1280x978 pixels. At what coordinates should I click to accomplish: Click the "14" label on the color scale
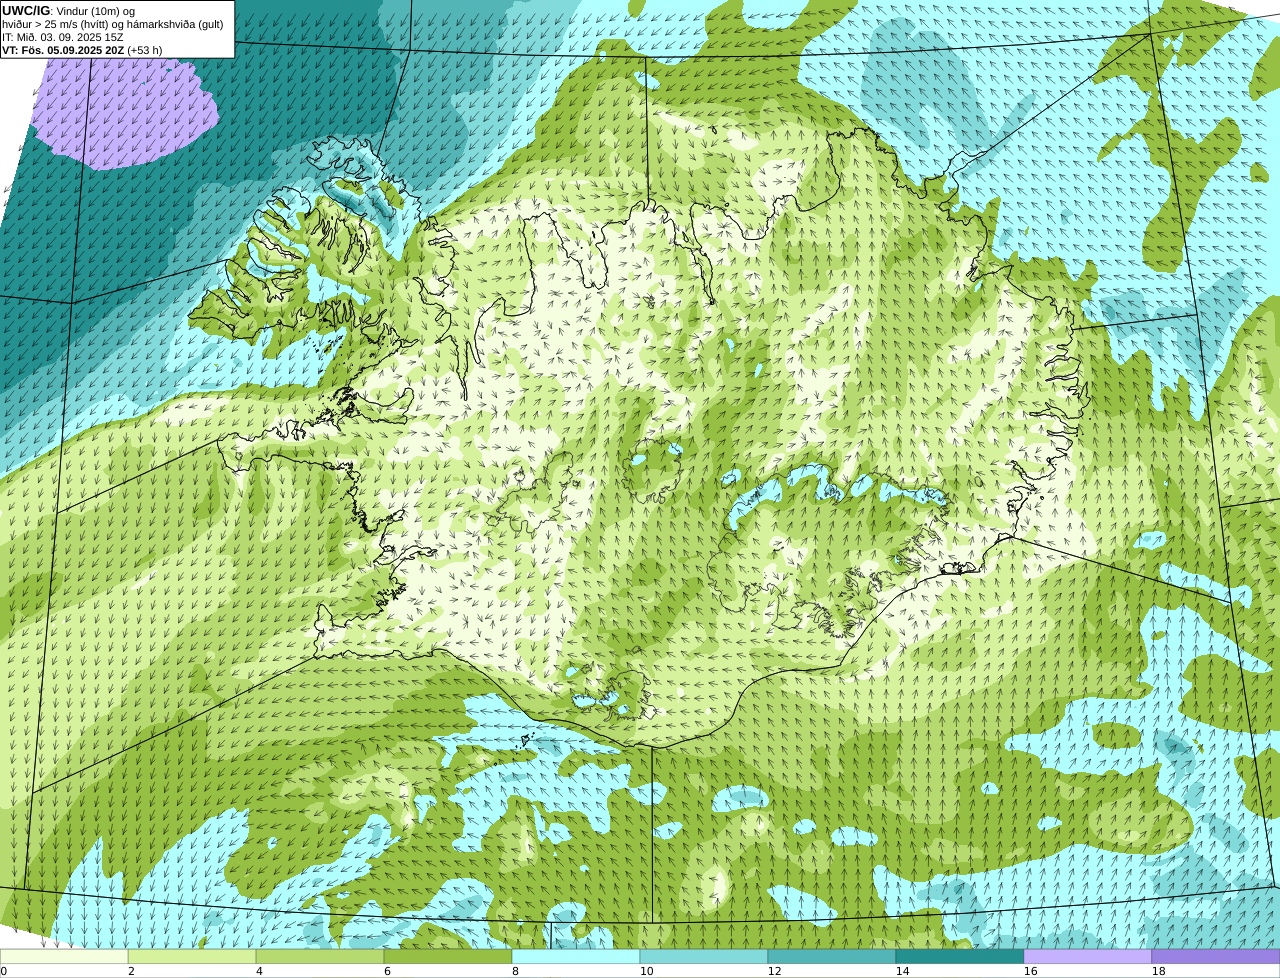pos(902,971)
